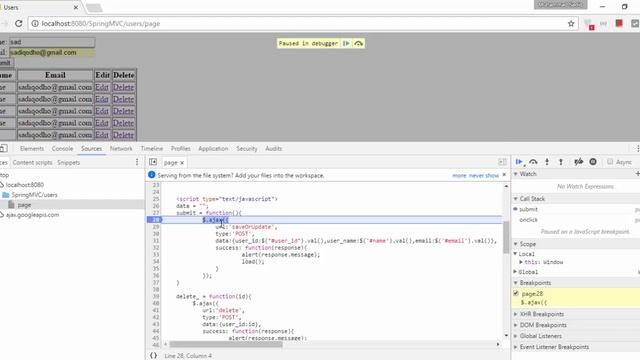Collapse the Scope section
This screenshot has width=640, height=360.
(516, 244)
